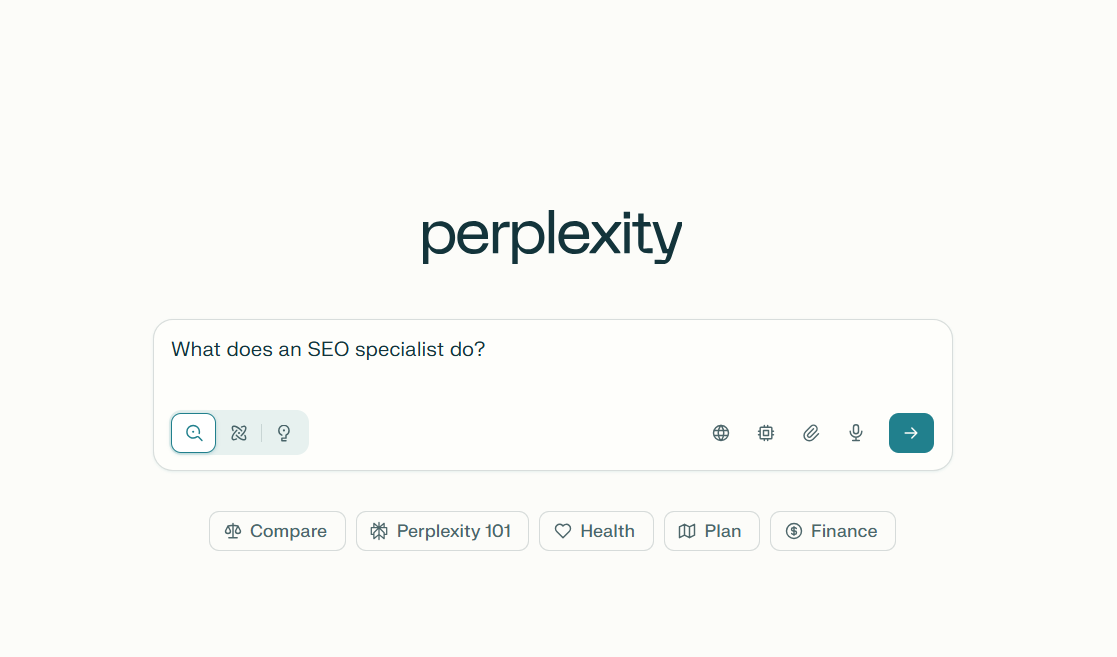Enable Reasoning mode with the lightbulb icon
This screenshot has width=1117, height=657.
[284, 433]
